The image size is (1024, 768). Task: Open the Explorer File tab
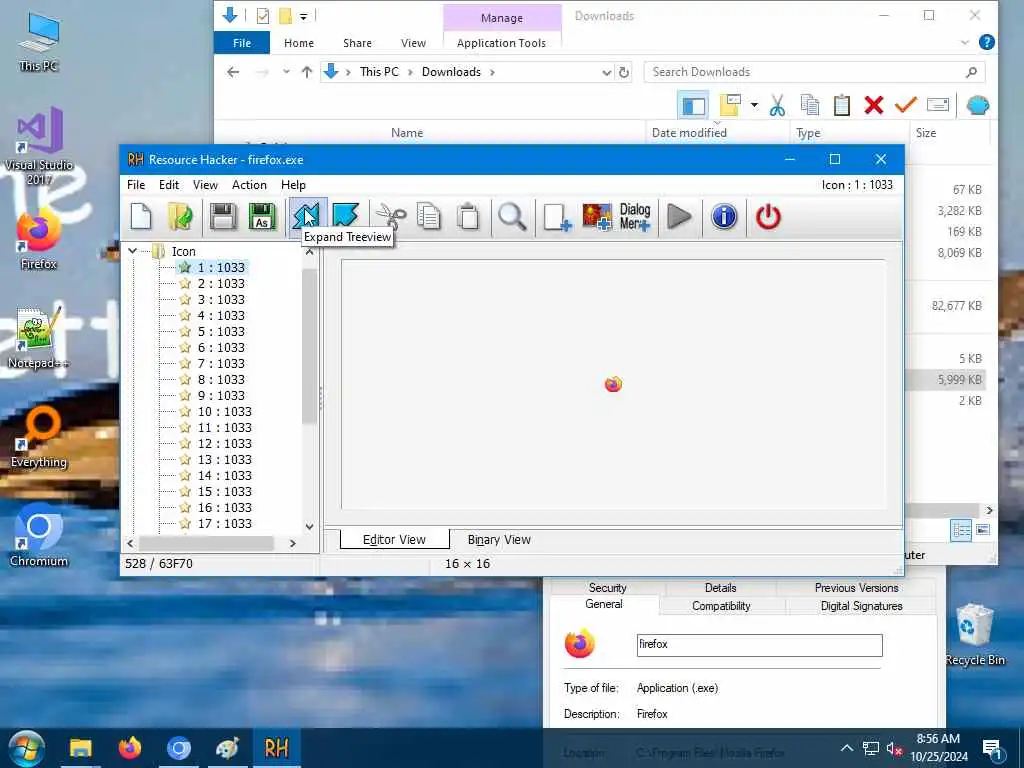tap(242, 43)
